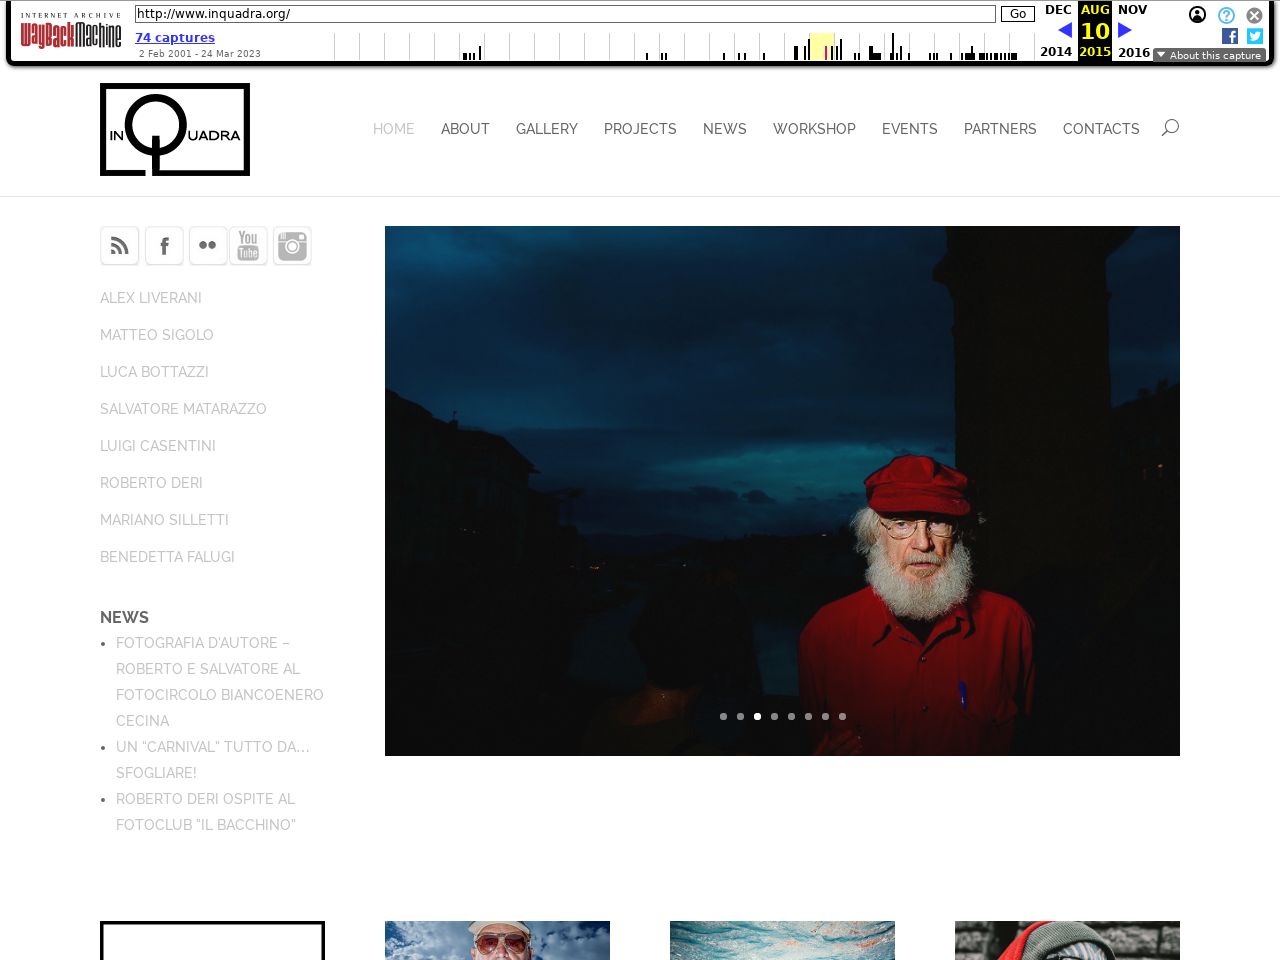
Task: Expand the About this capture dropdown
Action: pos(1209,55)
